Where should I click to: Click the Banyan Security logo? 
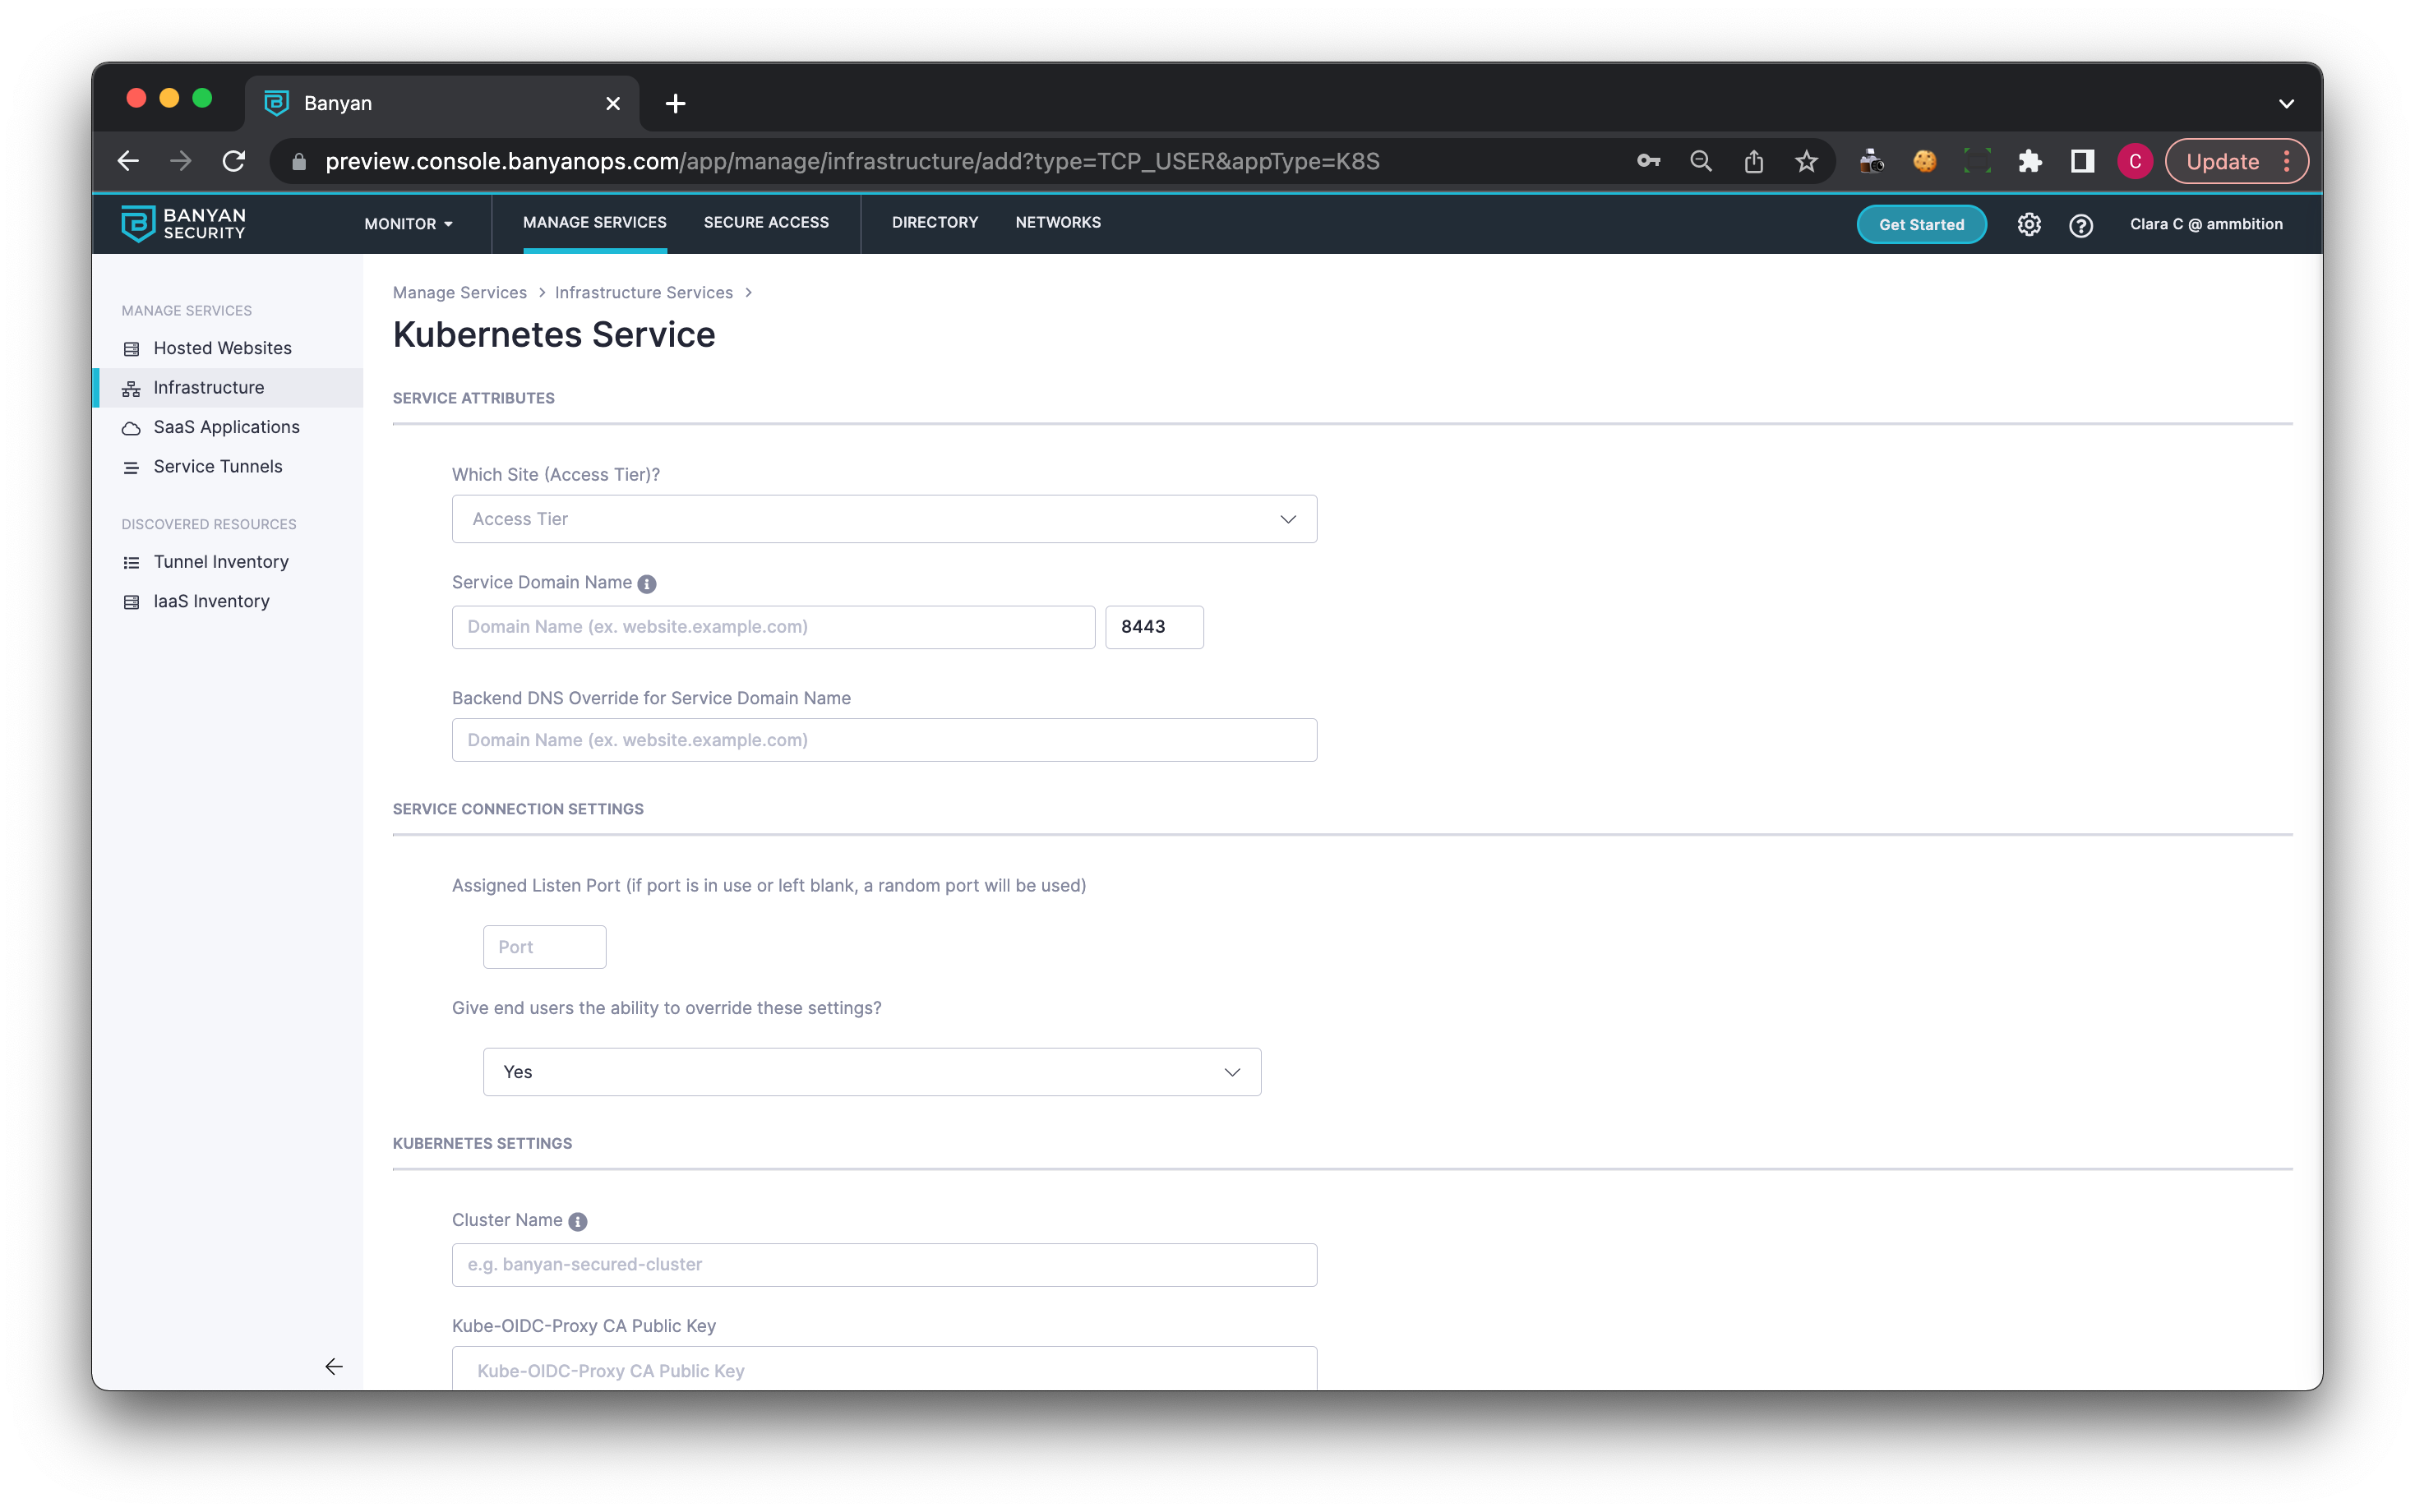click(x=184, y=224)
